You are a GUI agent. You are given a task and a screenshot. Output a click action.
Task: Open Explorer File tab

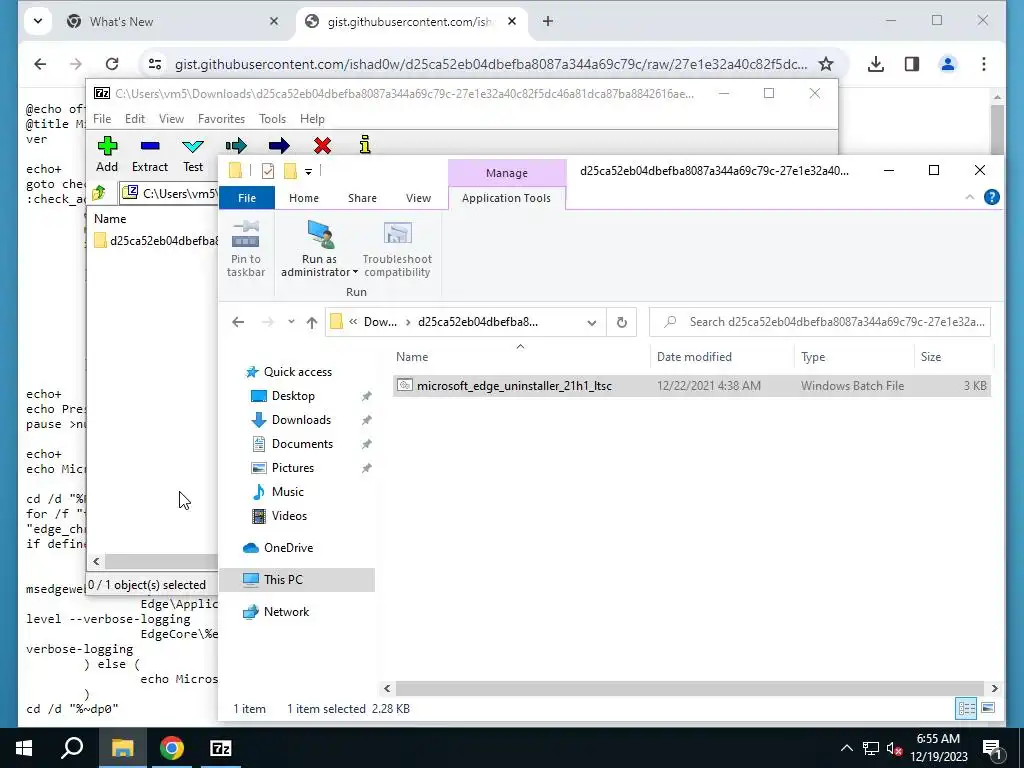point(247,198)
